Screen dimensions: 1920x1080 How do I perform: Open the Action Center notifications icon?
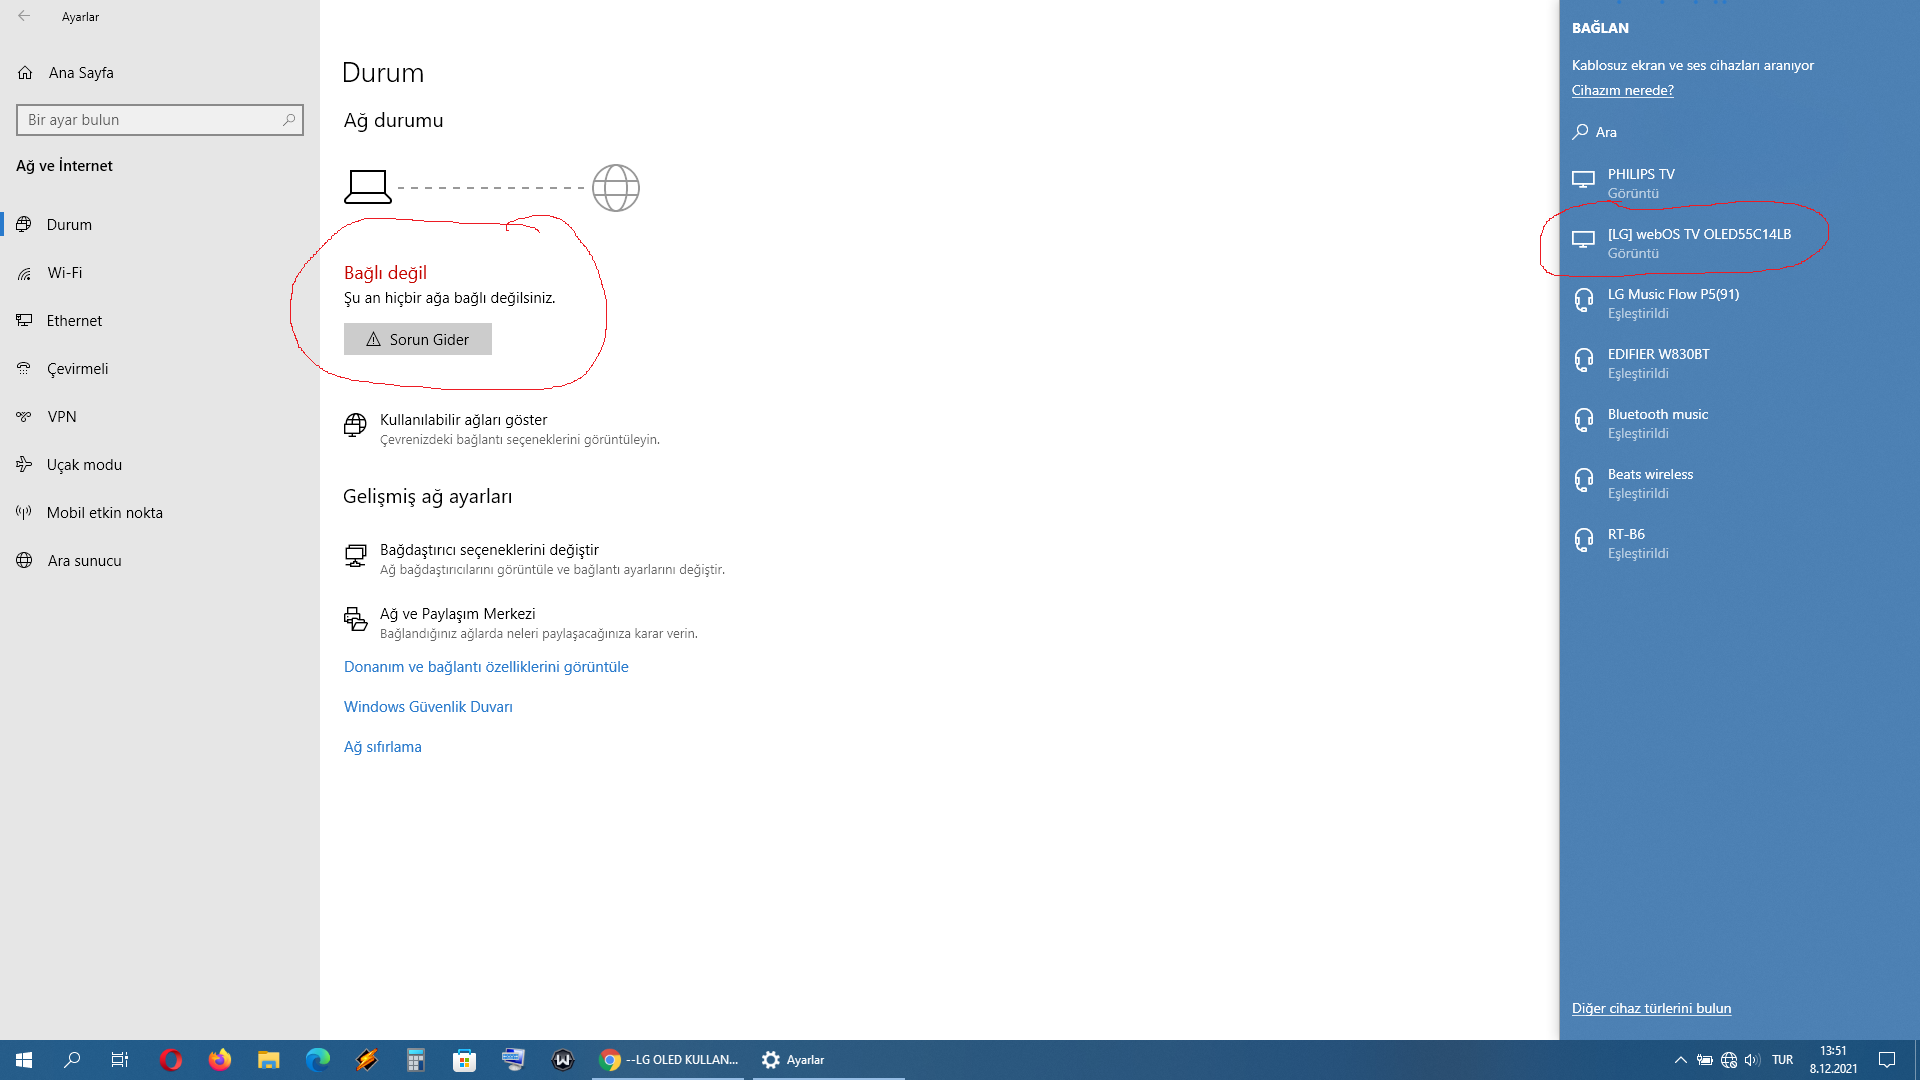click(x=1887, y=1060)
